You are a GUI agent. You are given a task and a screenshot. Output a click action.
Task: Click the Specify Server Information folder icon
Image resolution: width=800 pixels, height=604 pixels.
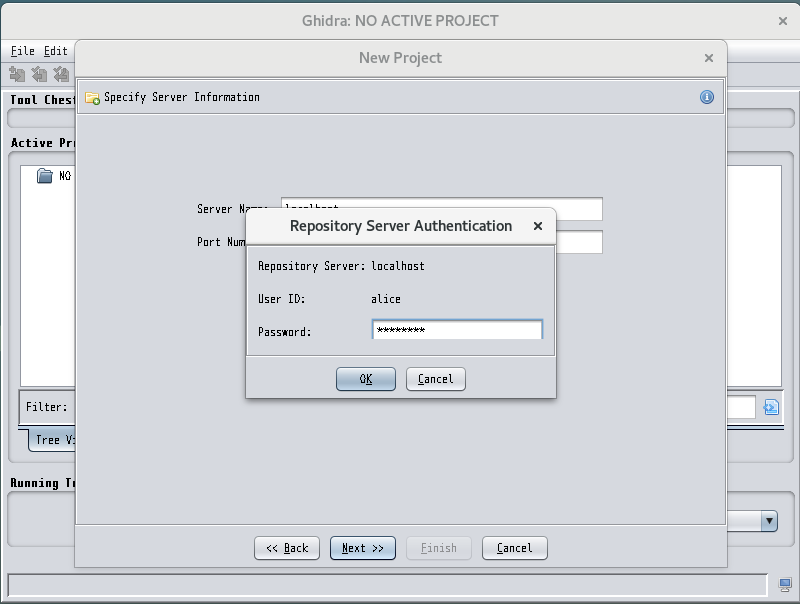(92, 97)
